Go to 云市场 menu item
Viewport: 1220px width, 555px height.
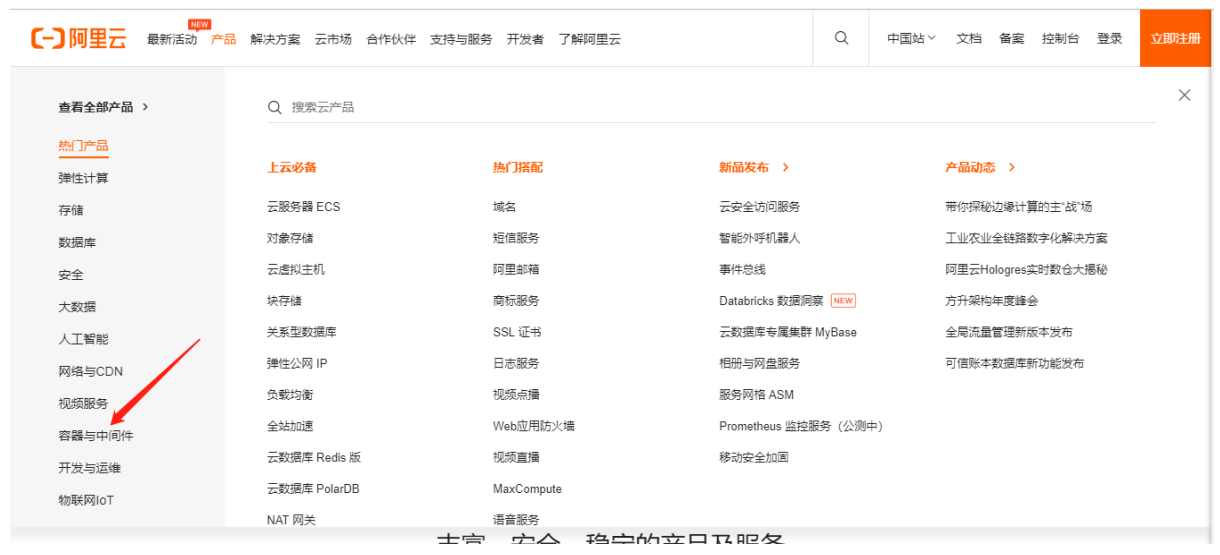tap(333, 39)
